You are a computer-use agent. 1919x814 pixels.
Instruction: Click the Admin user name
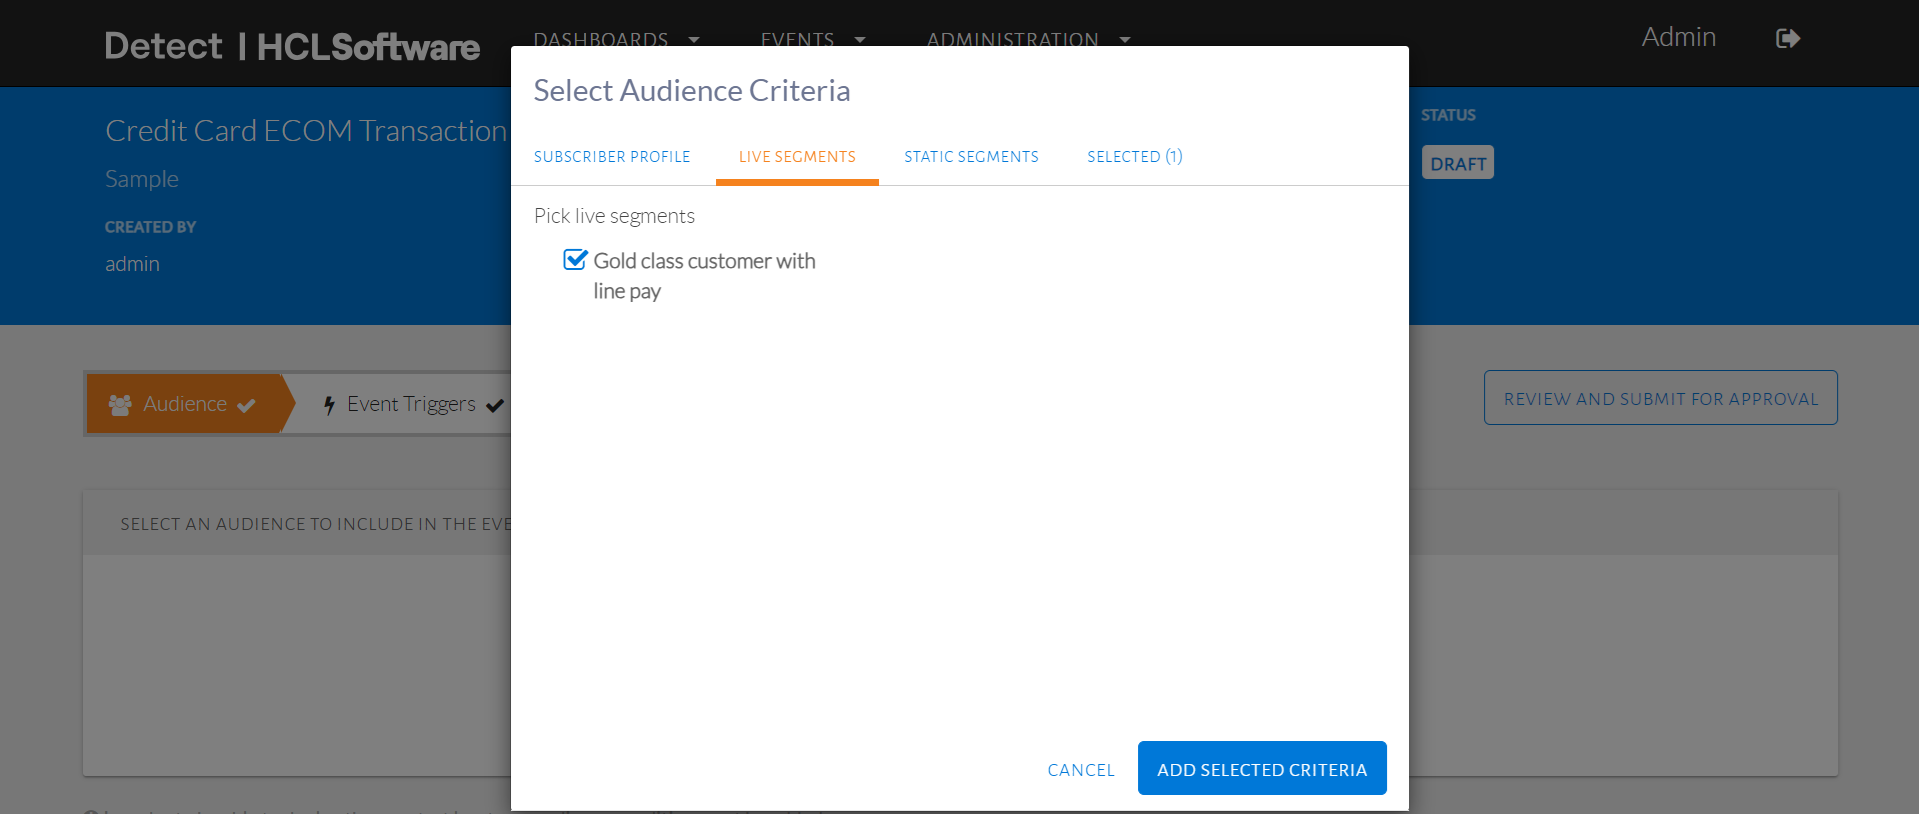coord(1678,37)
